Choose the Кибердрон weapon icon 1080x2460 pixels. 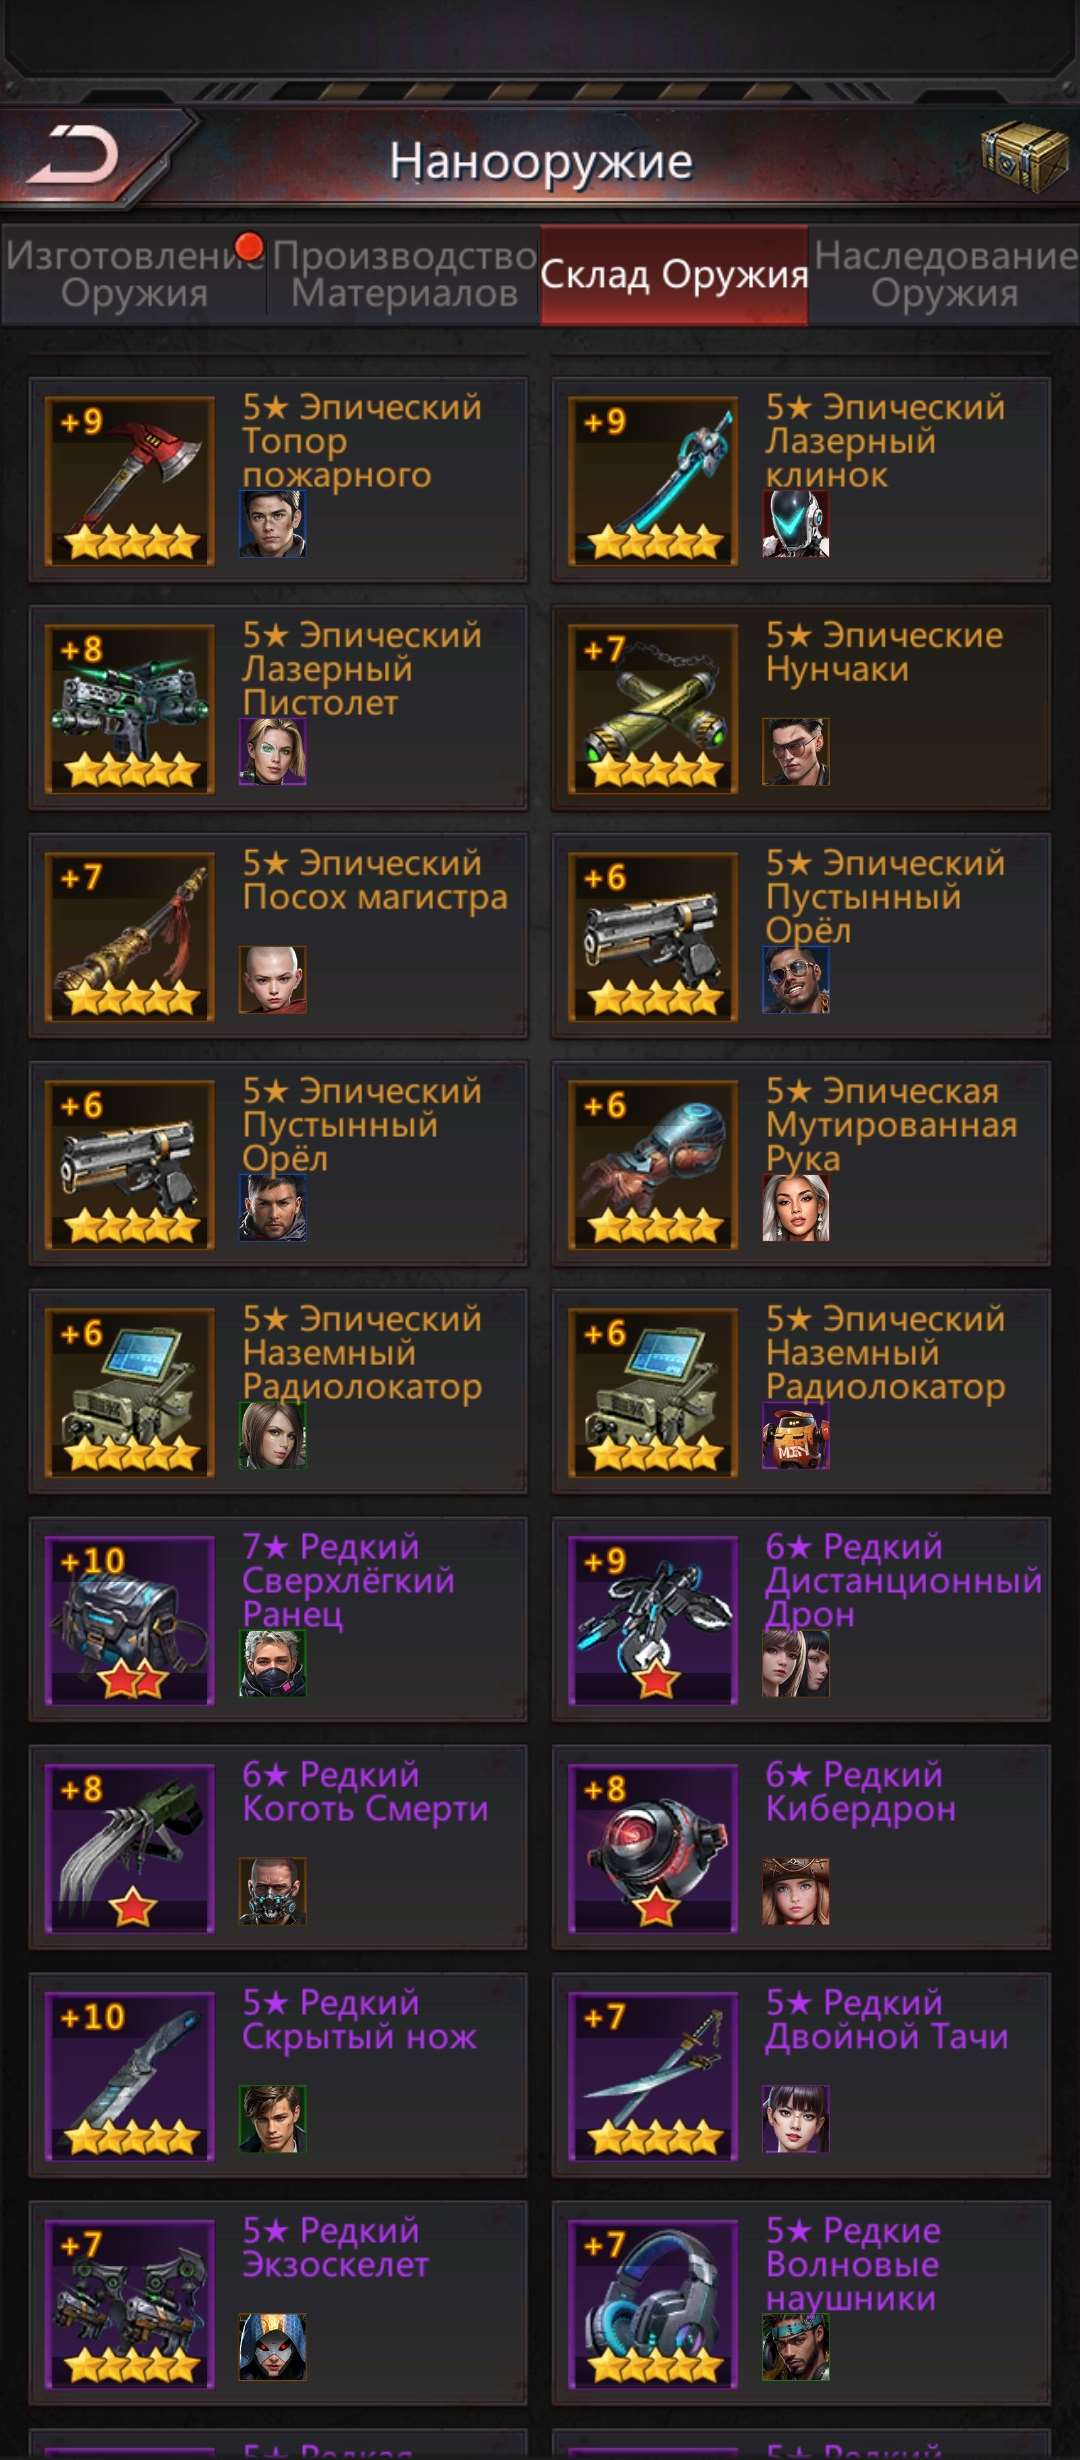coord(653,1849)
